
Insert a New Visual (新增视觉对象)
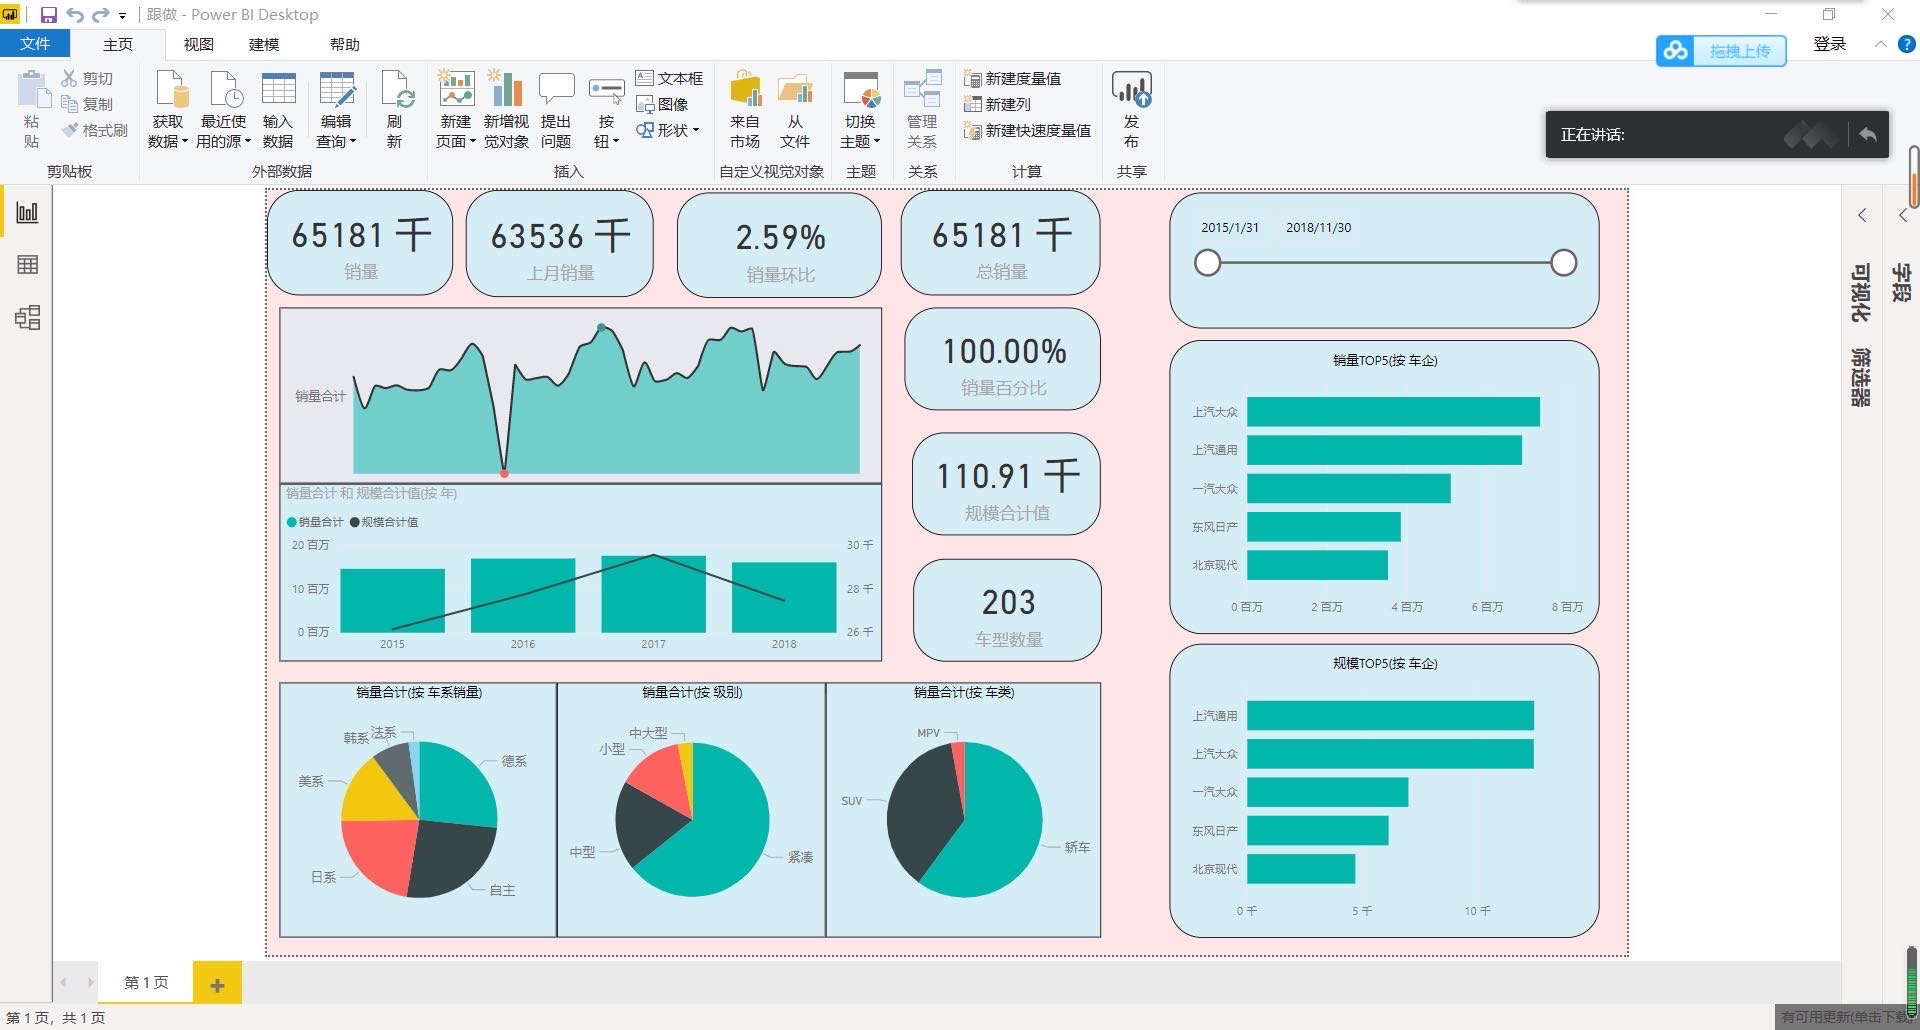(x=506, y=110)
